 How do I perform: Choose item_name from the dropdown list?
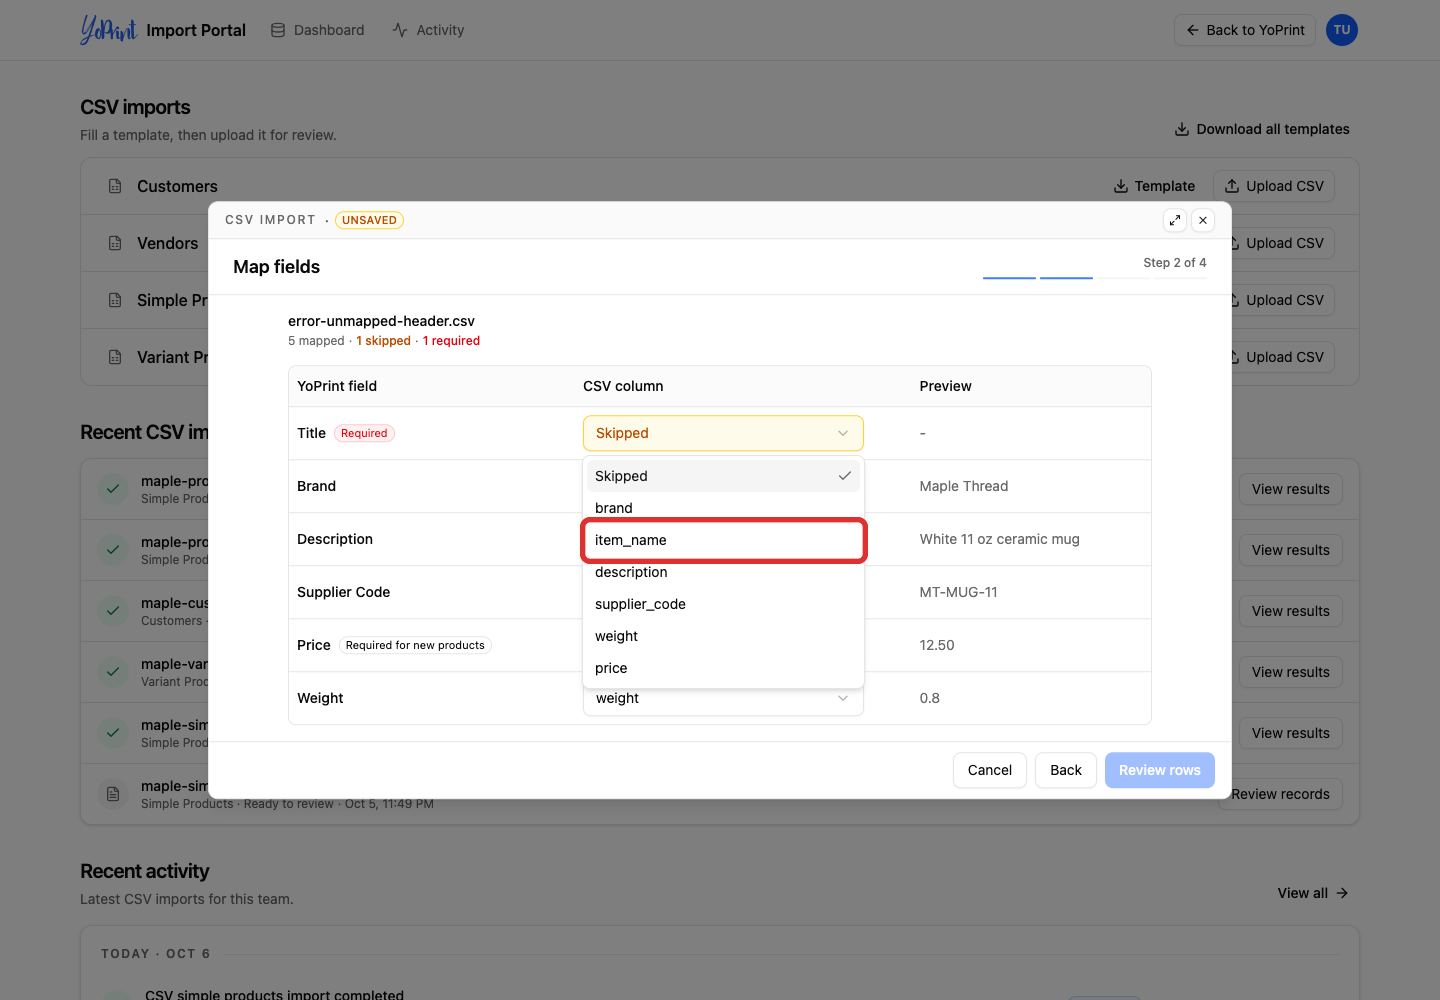click(723, 540)
